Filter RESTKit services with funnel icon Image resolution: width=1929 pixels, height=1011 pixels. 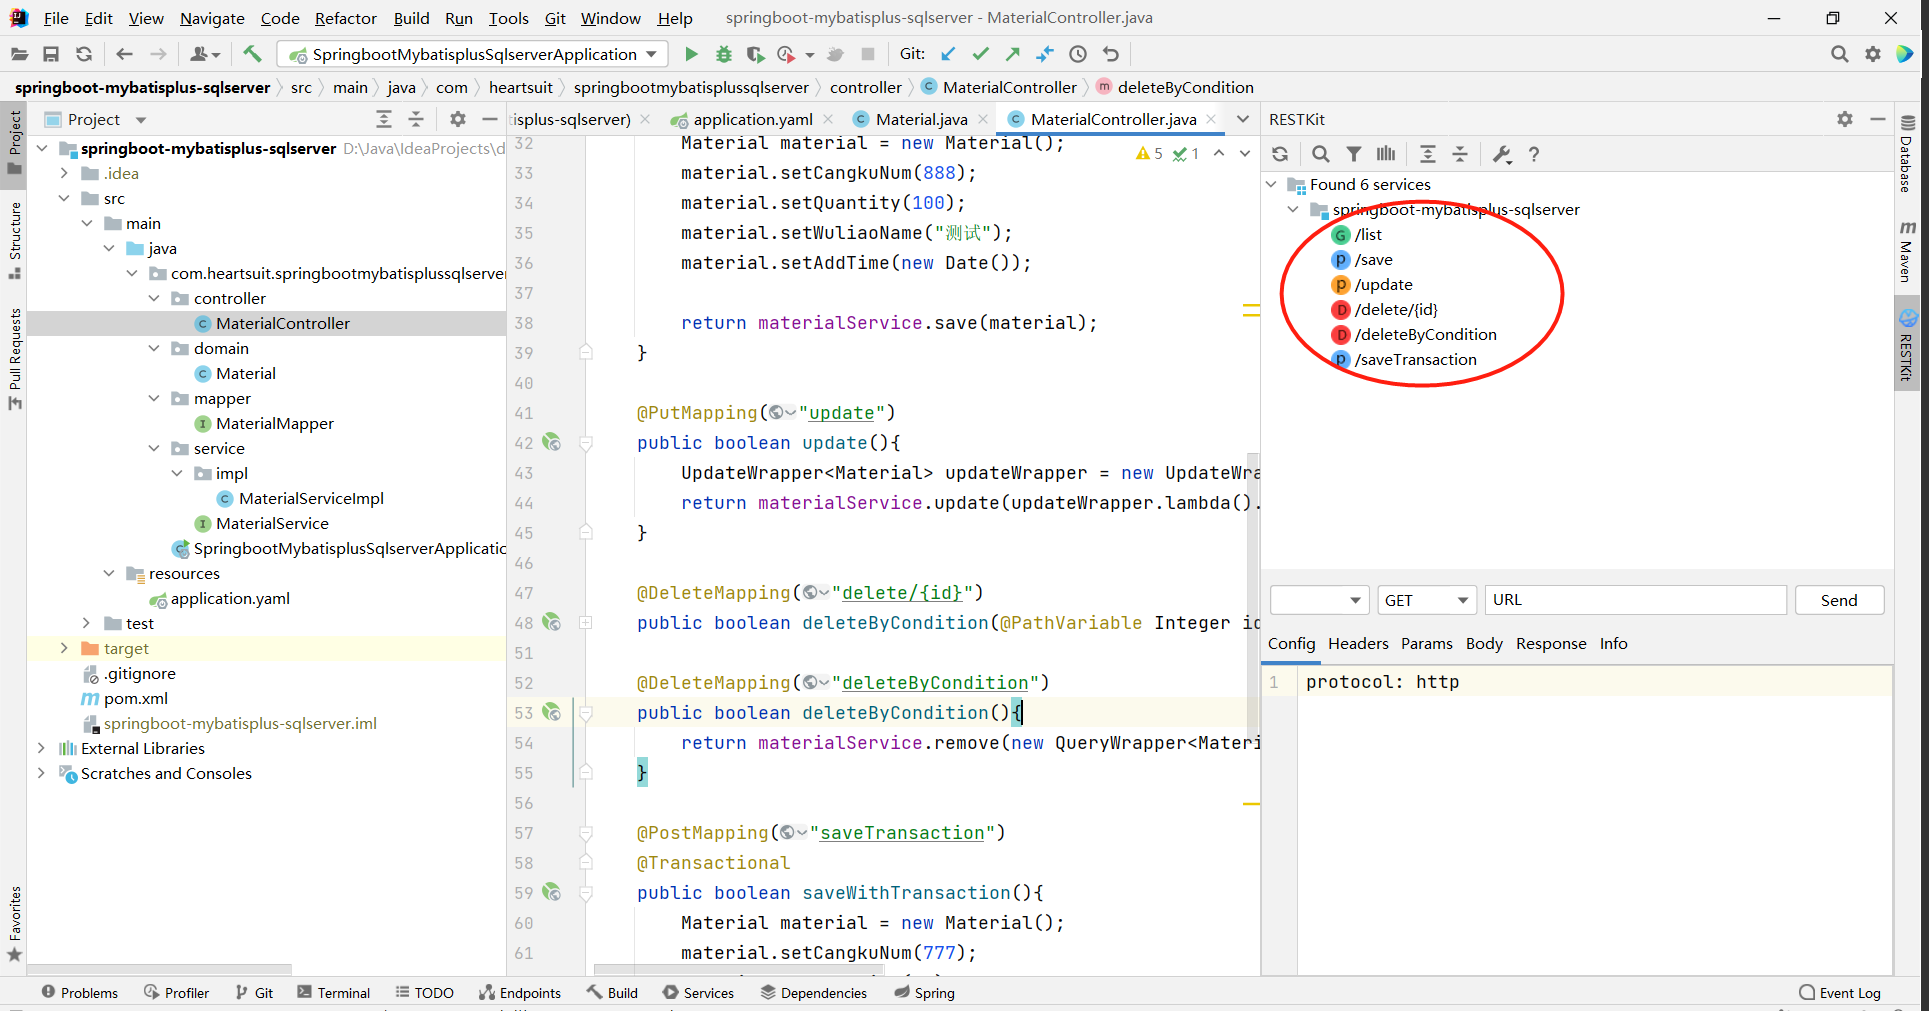(x=1353, y=154)
